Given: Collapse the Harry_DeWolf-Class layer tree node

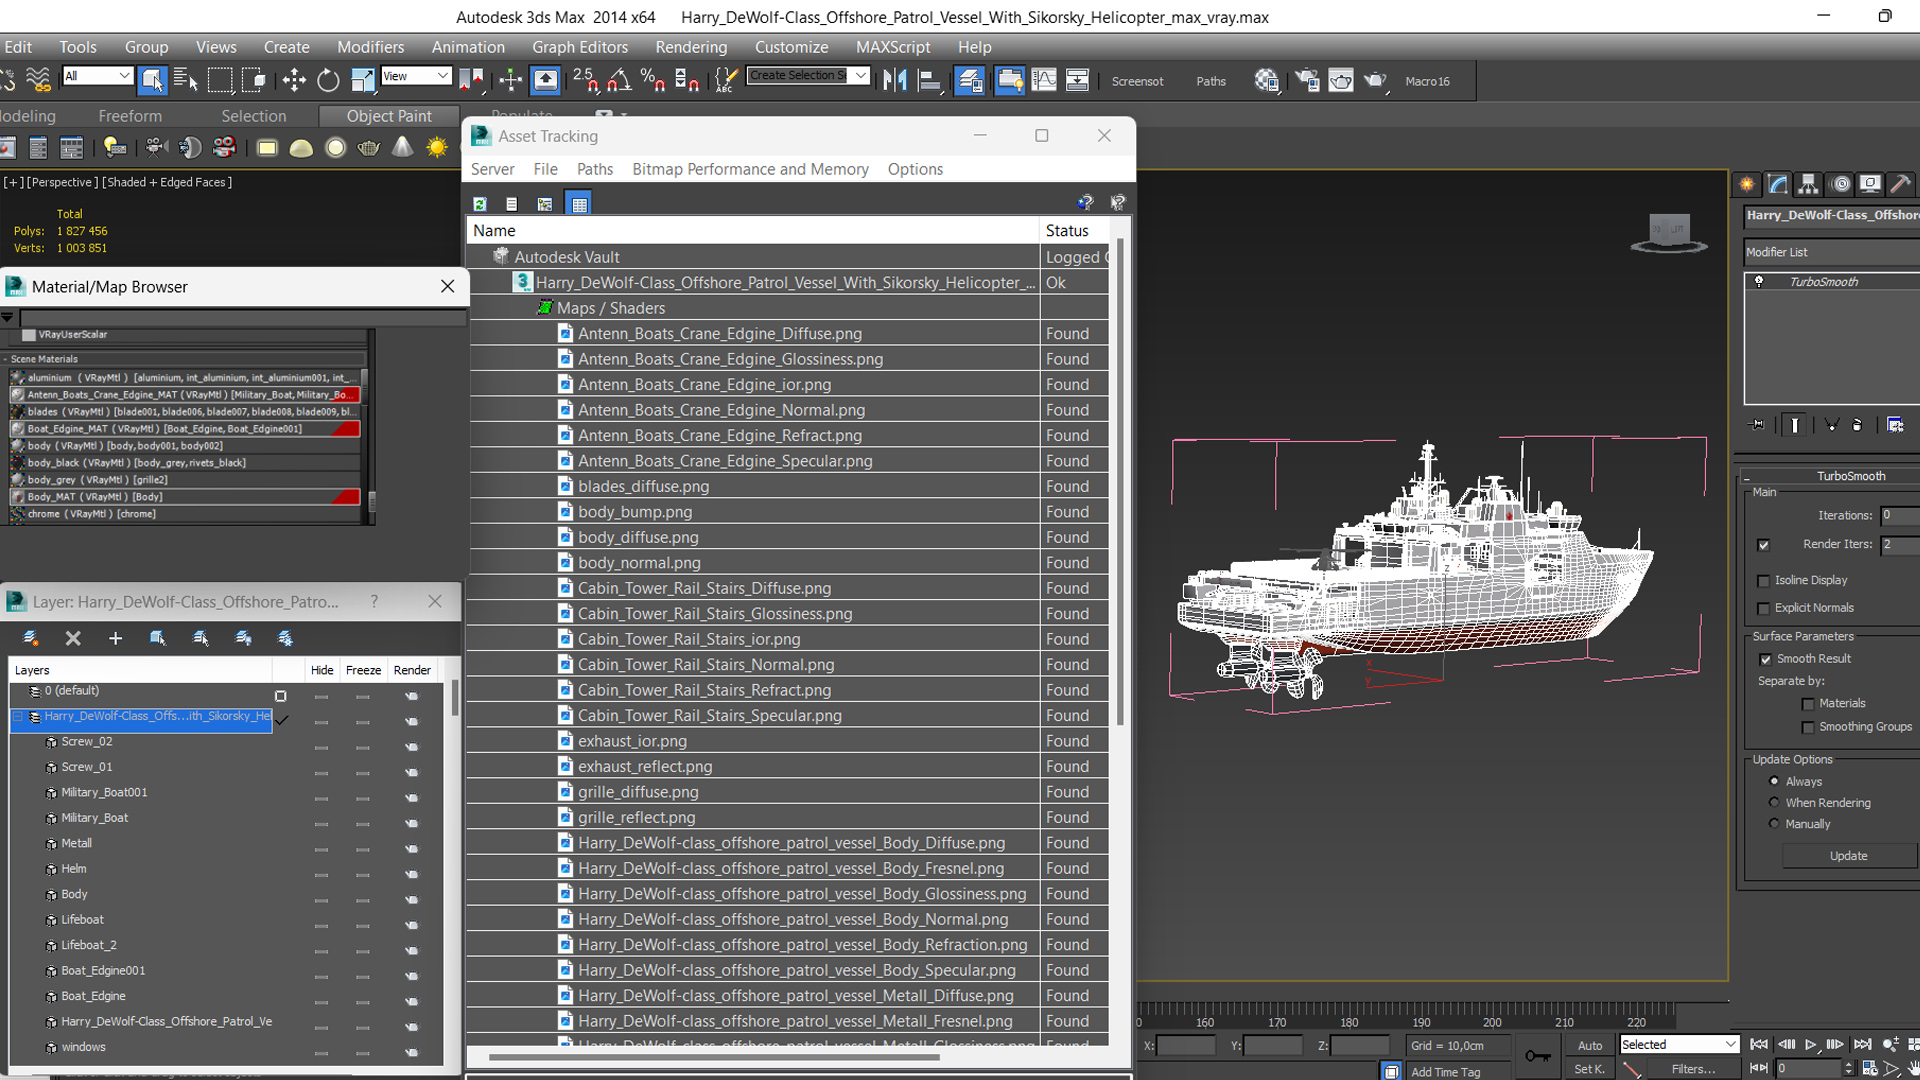Looking at the screenshot, I should 17,717.
